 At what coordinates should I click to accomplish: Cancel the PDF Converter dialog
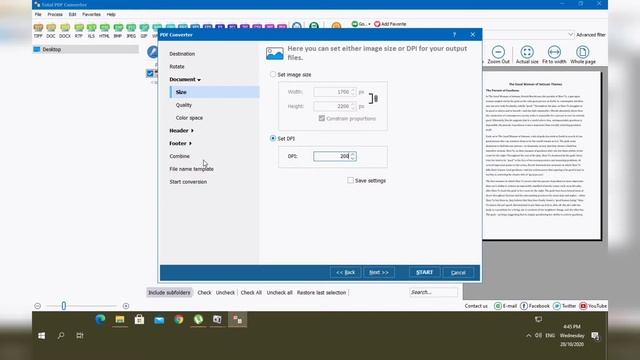pyautogui.click(x=458, y=272)
